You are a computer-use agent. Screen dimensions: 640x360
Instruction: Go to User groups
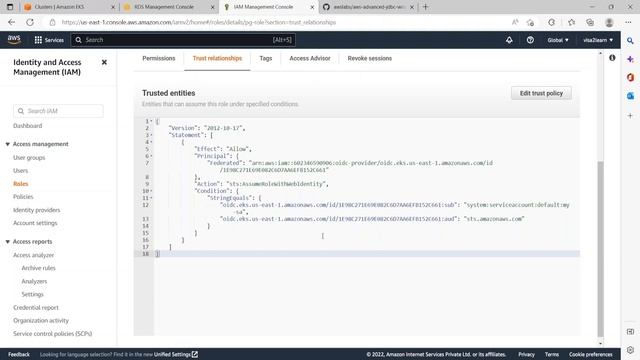pos(29,158)
